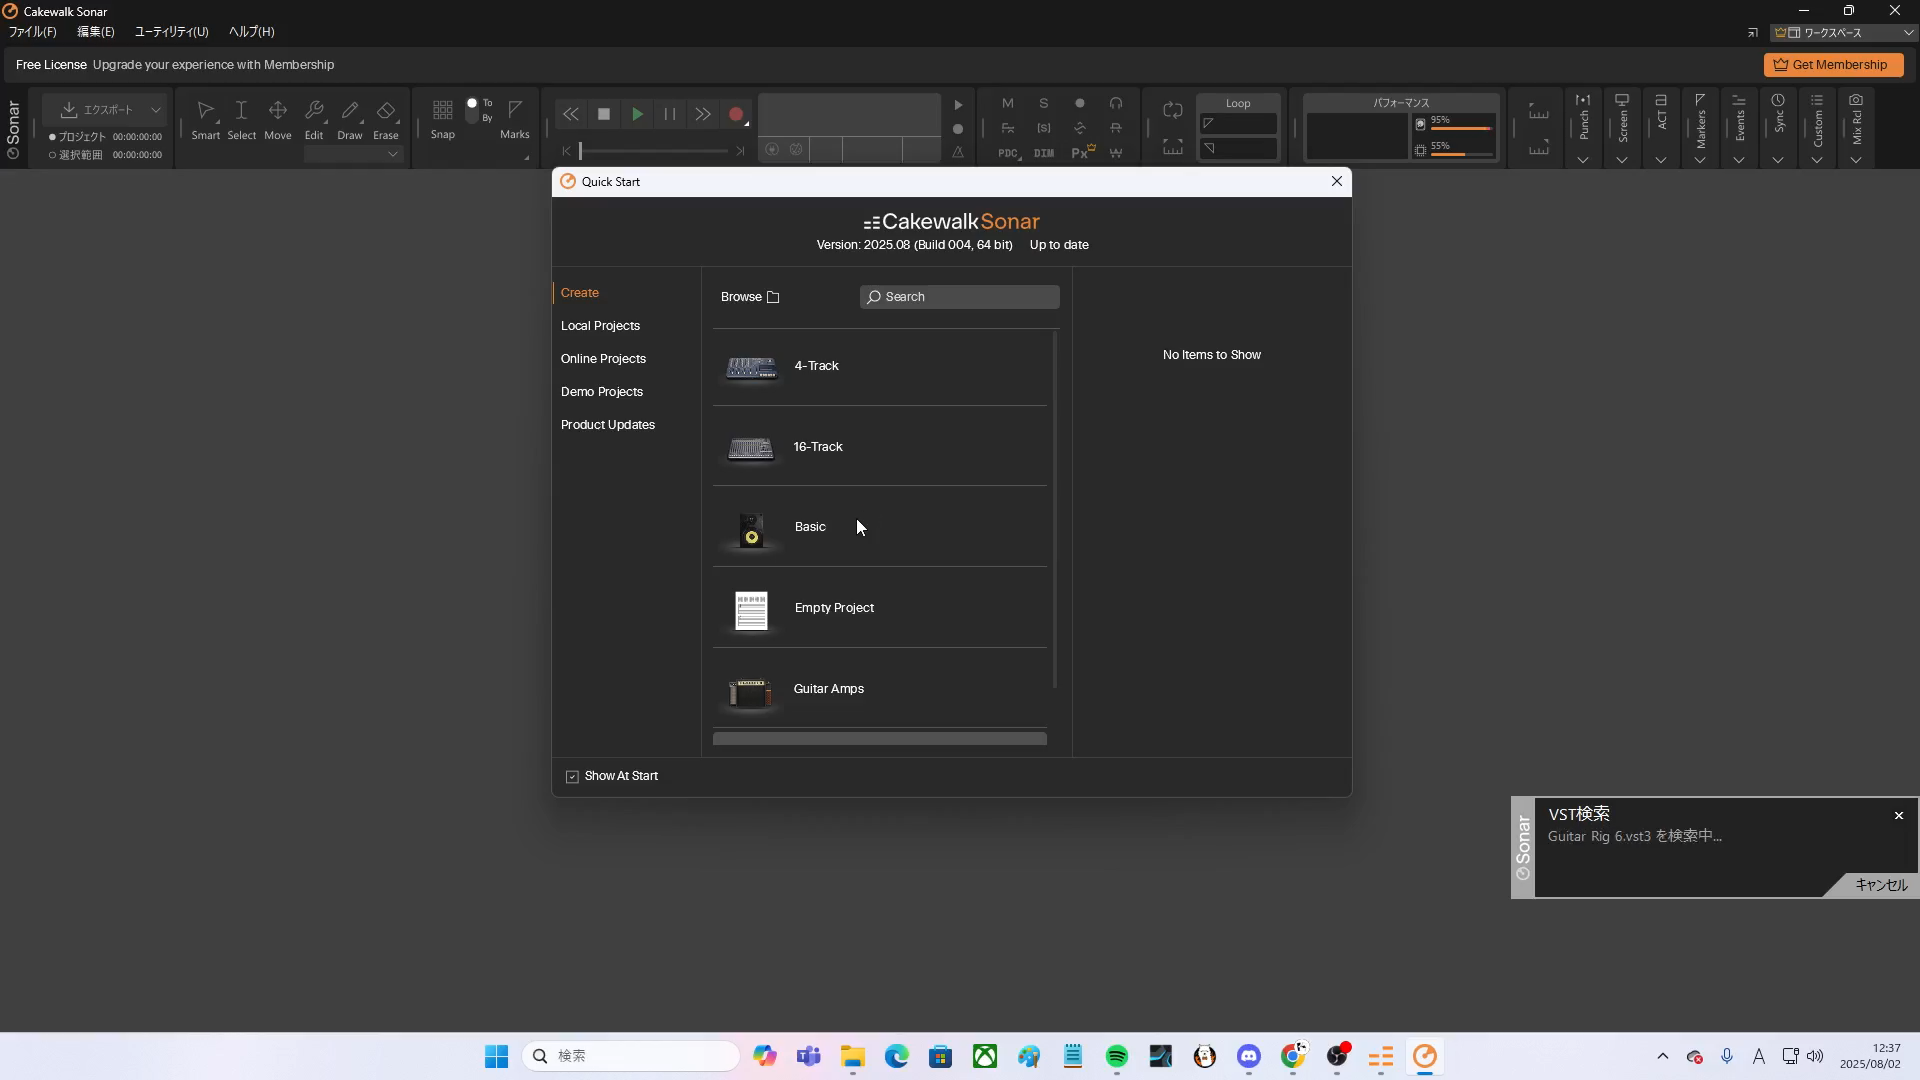Screen dimensions: 1920x1080
Task: Select the Smart tool
Action: pyautogui.click(x=205, y=119)
